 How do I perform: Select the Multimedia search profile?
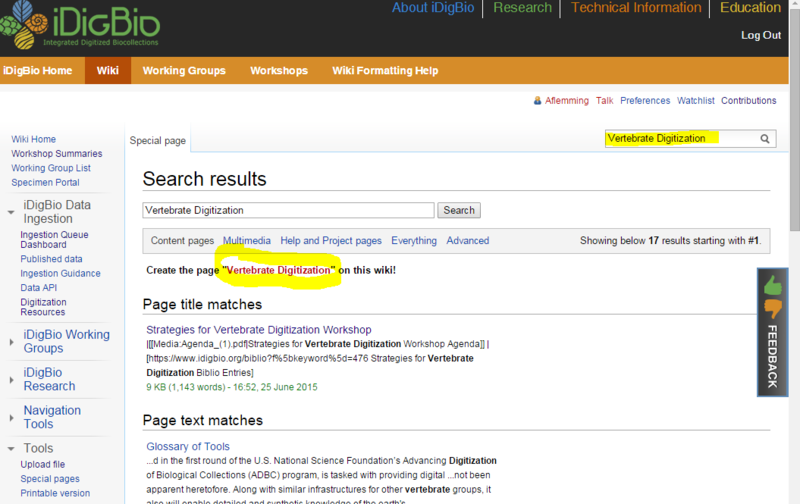pos(246,241)
